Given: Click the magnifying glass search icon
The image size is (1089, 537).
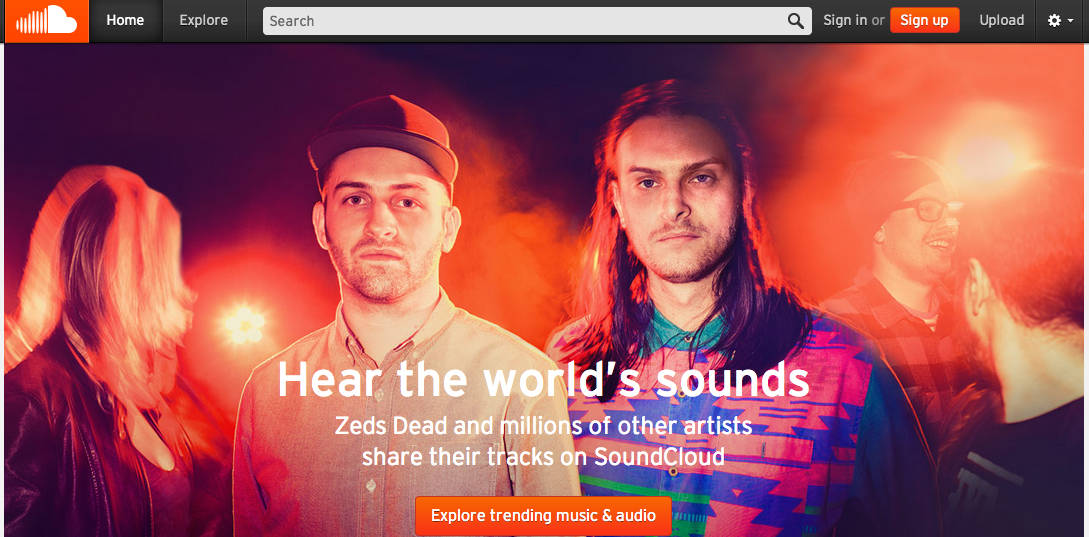Looking at the screenshot, I should coord(795,21).
